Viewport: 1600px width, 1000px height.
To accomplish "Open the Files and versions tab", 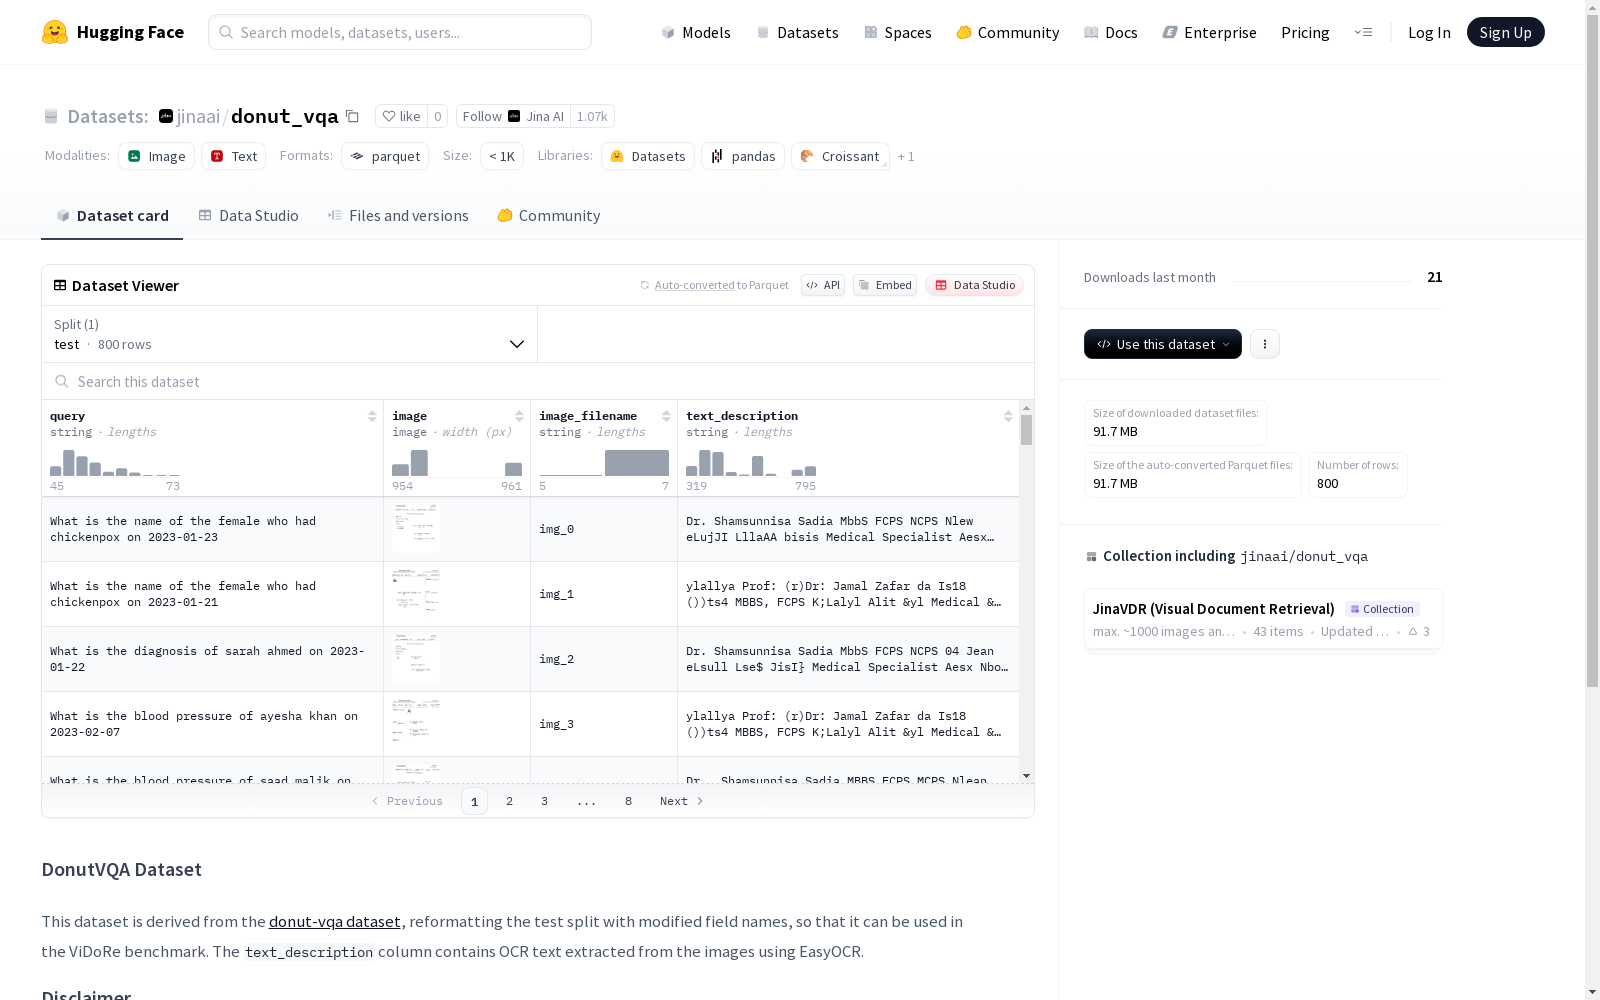I will tap(398, 216).
